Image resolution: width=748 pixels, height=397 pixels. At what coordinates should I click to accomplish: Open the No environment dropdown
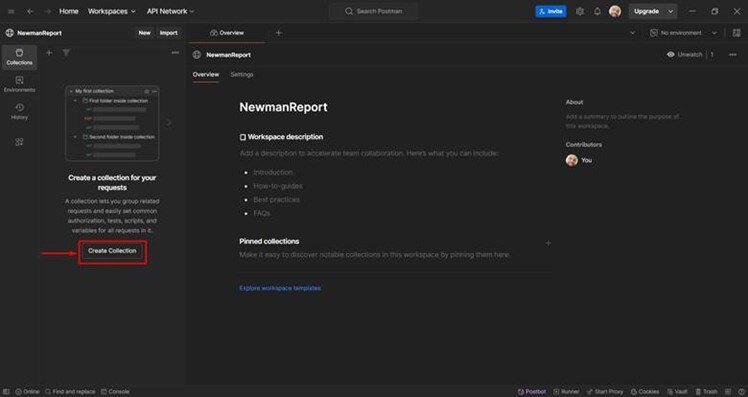[683, 33]
